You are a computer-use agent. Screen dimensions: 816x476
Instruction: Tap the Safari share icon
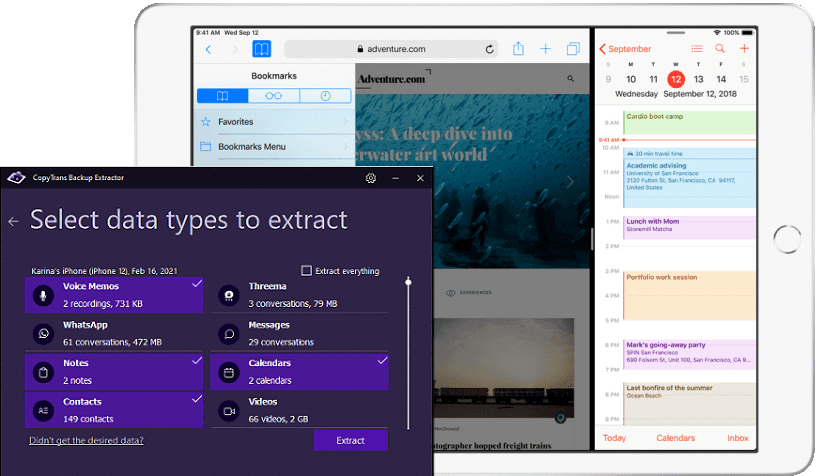518,49
